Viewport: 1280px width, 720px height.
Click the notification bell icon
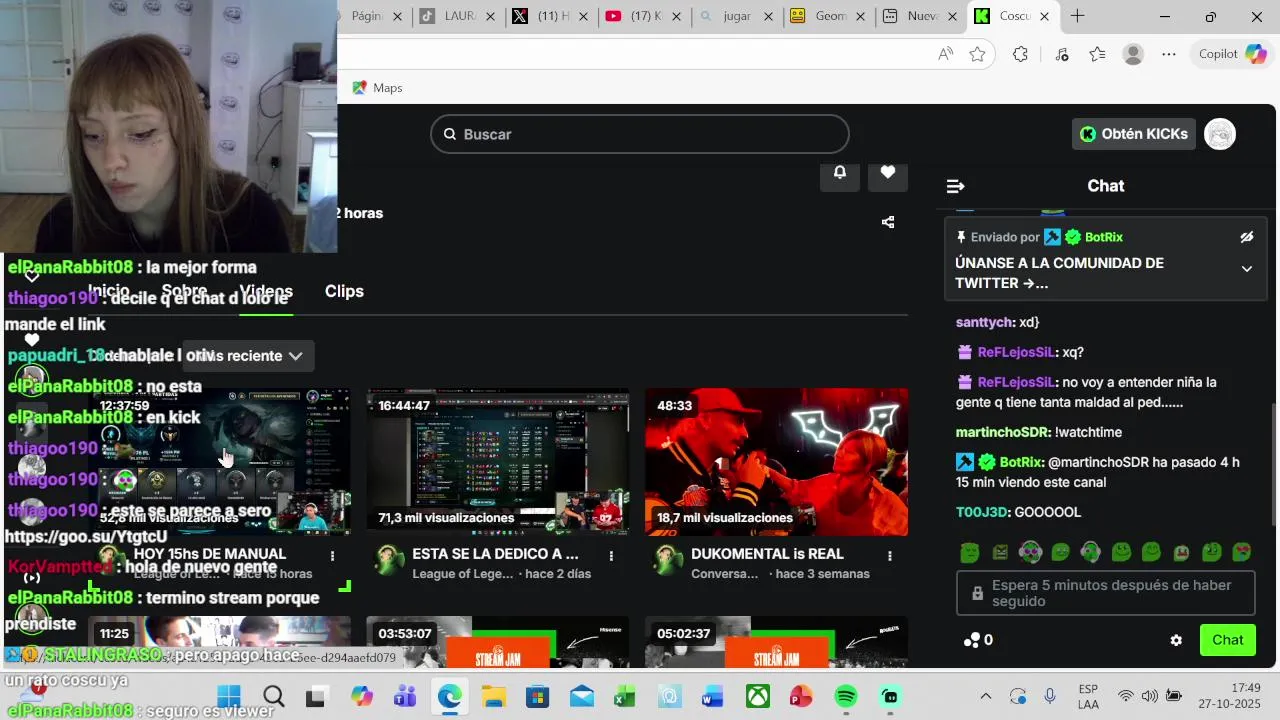click(840, 172)
